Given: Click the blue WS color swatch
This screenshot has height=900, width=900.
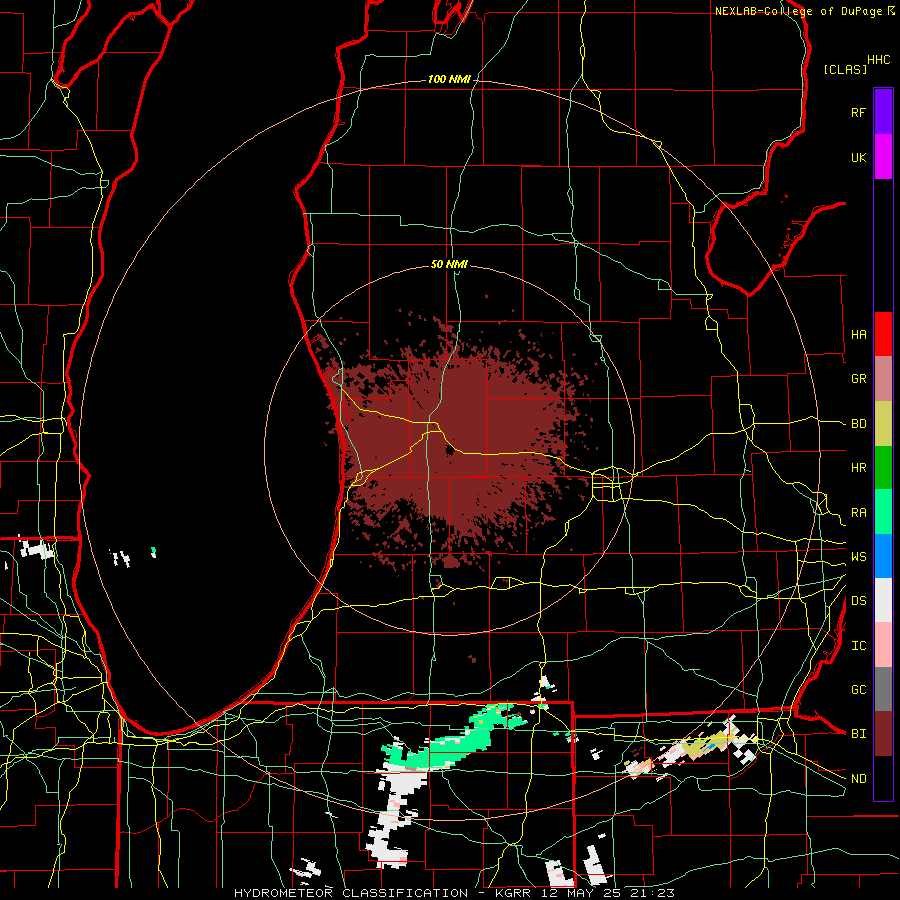Looking at the screenshot, I should point(883,556).
